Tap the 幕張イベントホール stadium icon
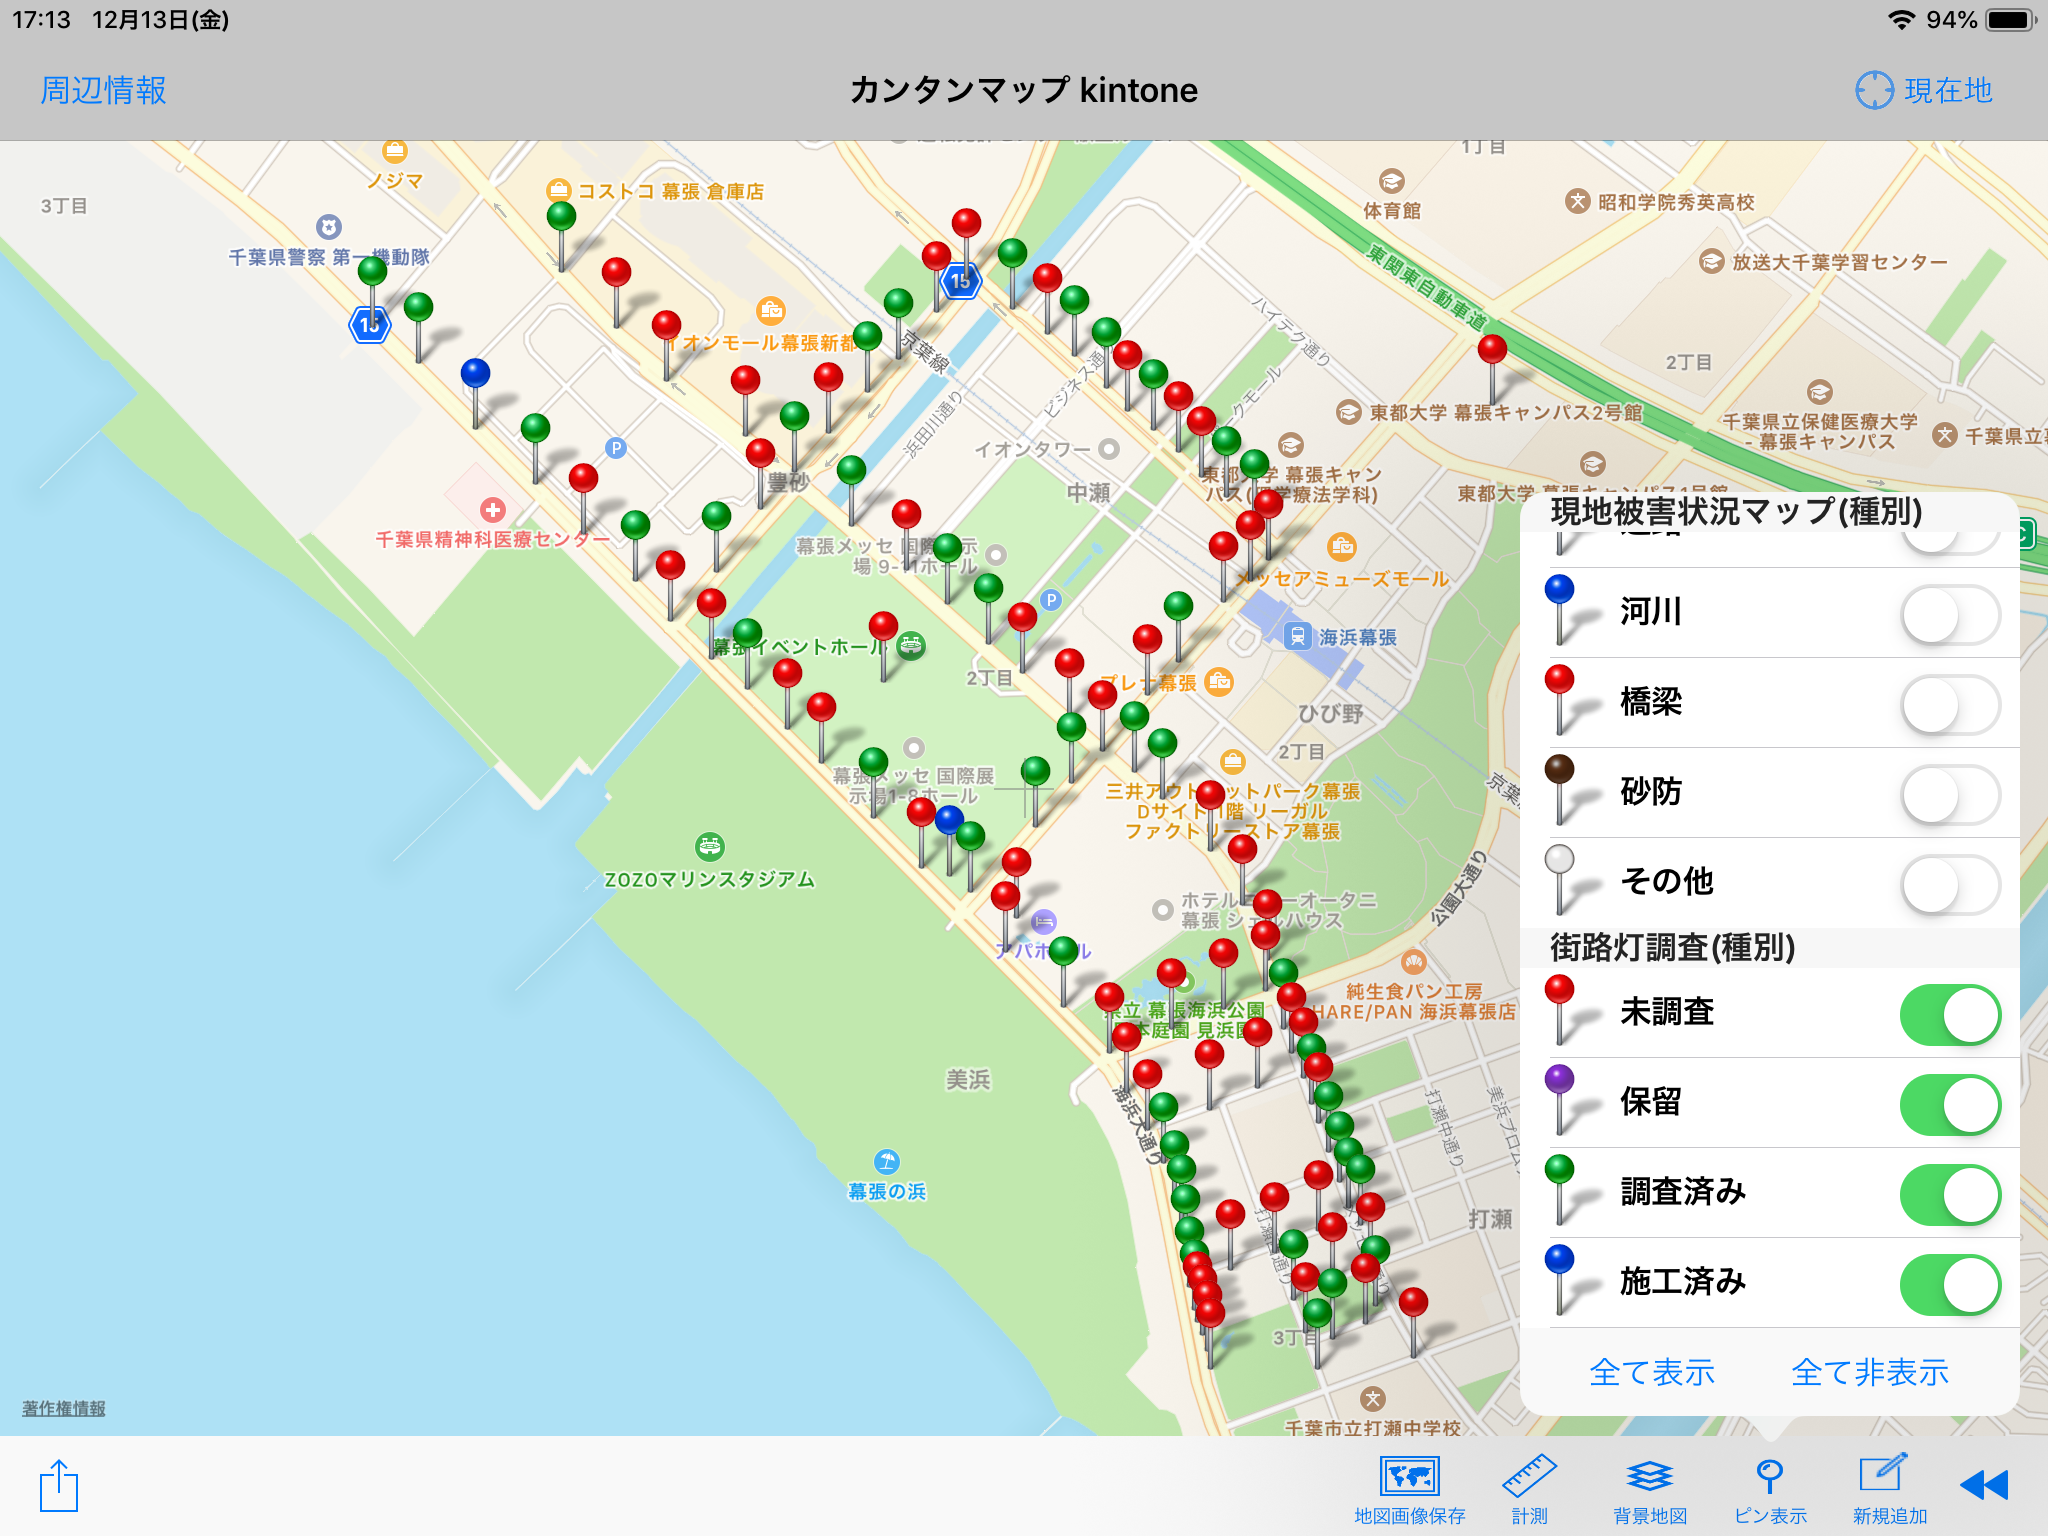Screen dimensions: 2048x1536 910,646
